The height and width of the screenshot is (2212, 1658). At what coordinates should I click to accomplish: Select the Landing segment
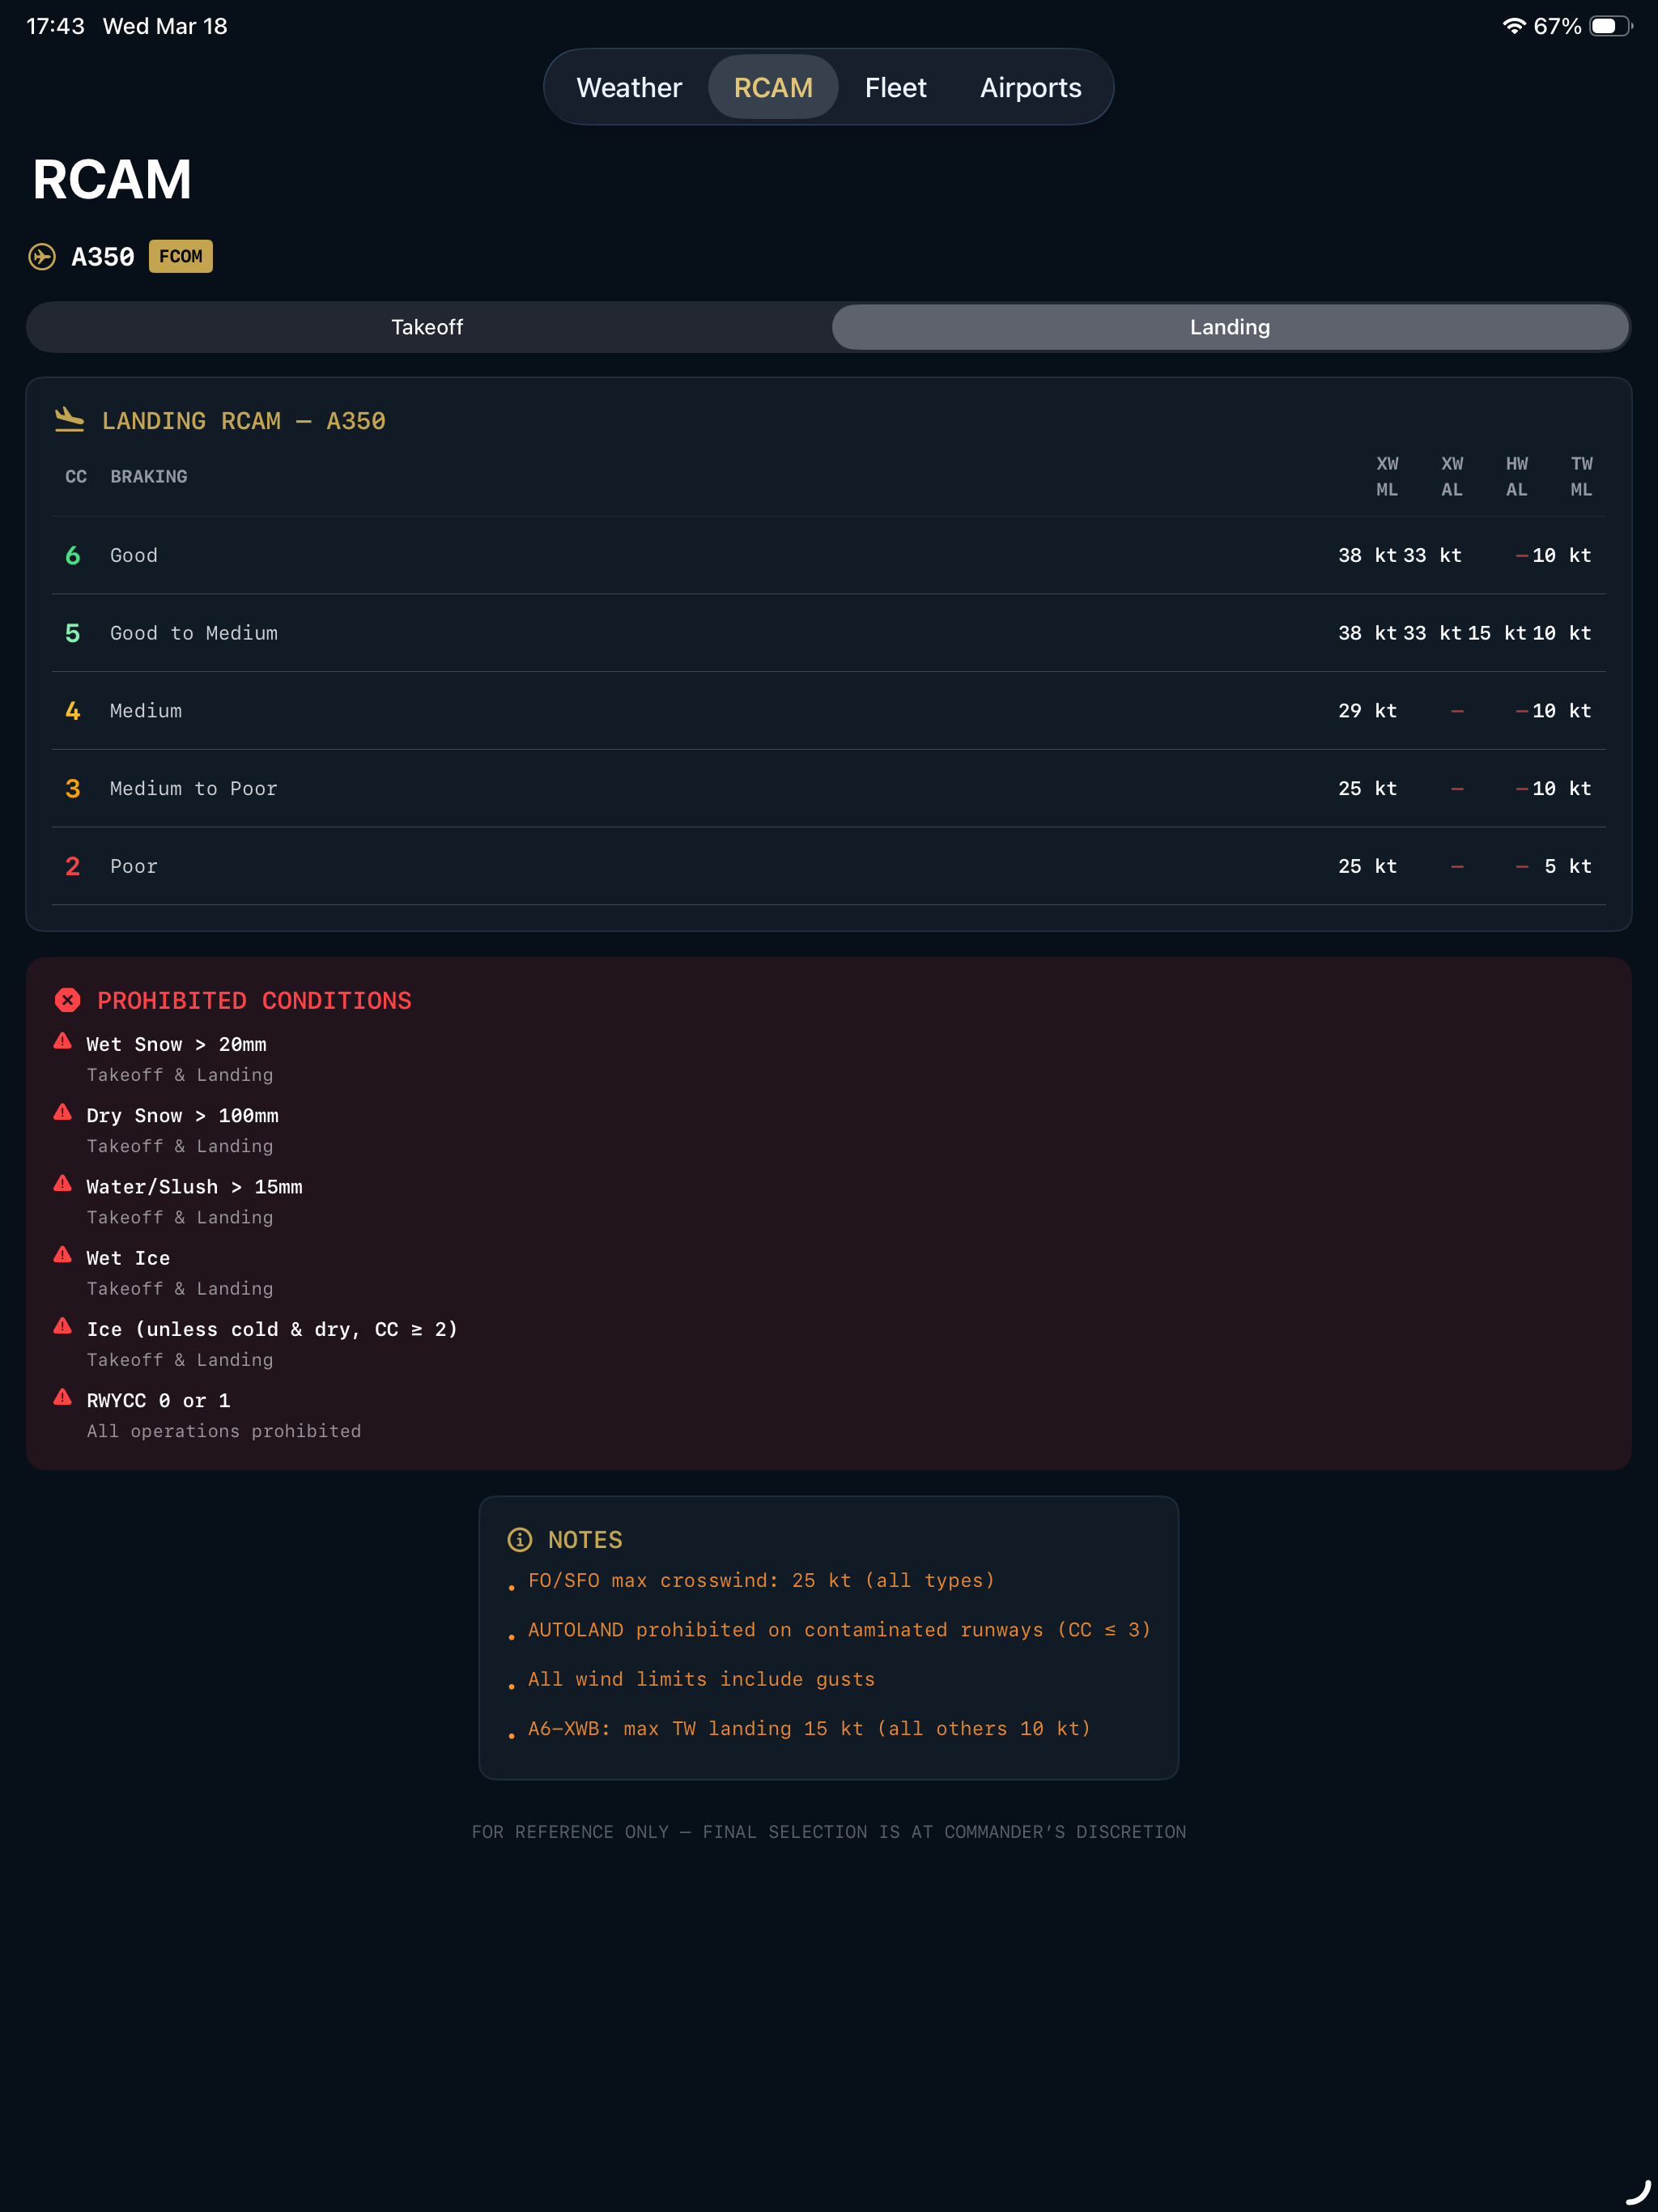point(1230,327)
